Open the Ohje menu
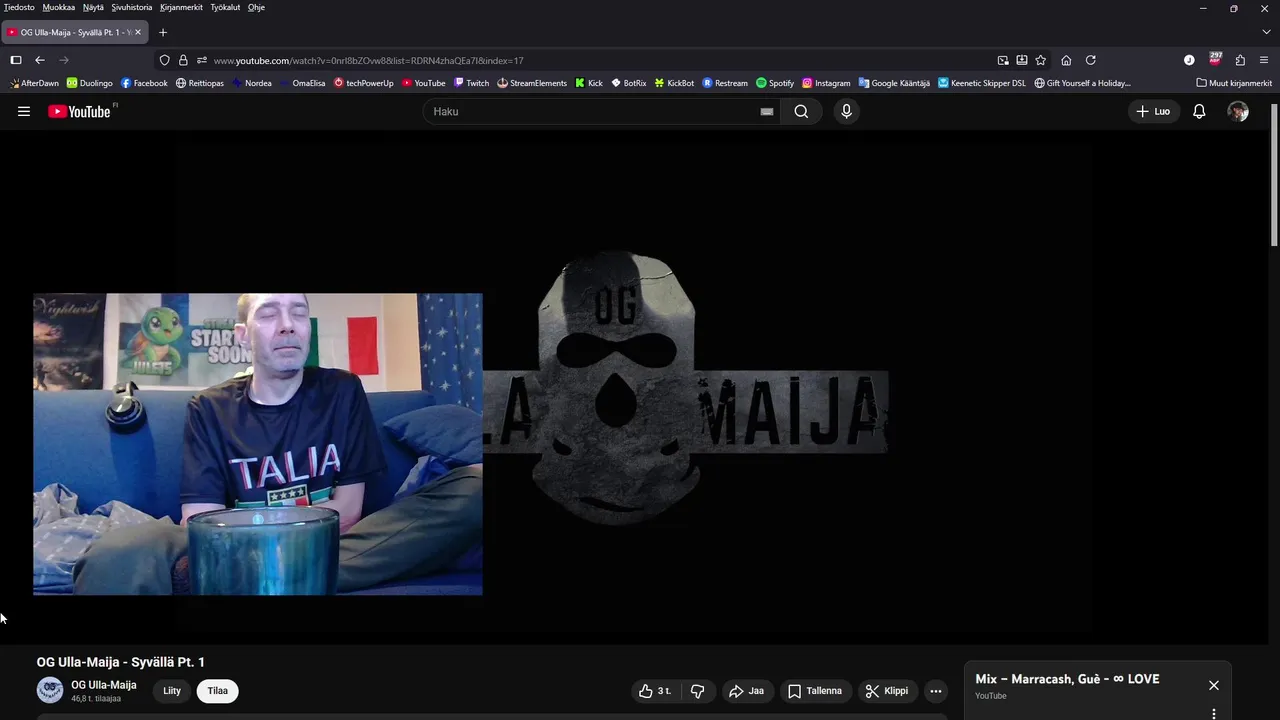Viewport: 1280px width, 720px height. [x=256, y=7]
